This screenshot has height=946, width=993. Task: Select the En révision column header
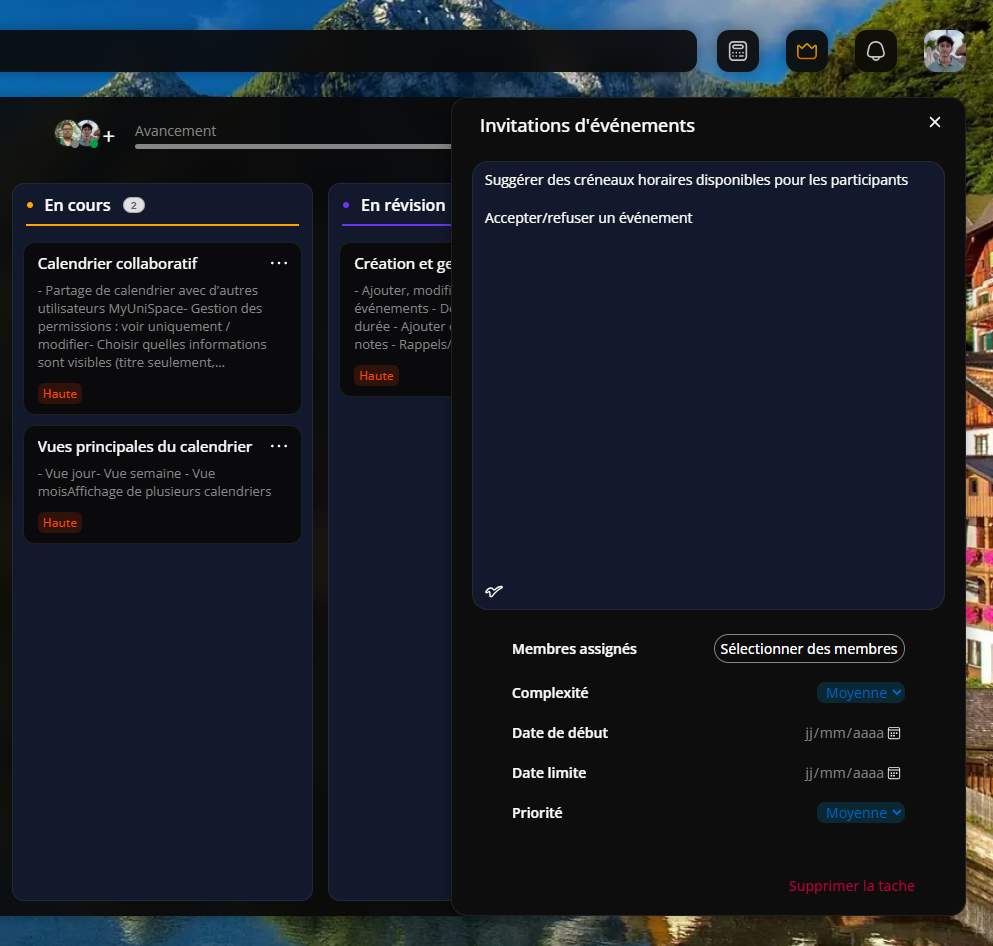[x=402, y=205]
